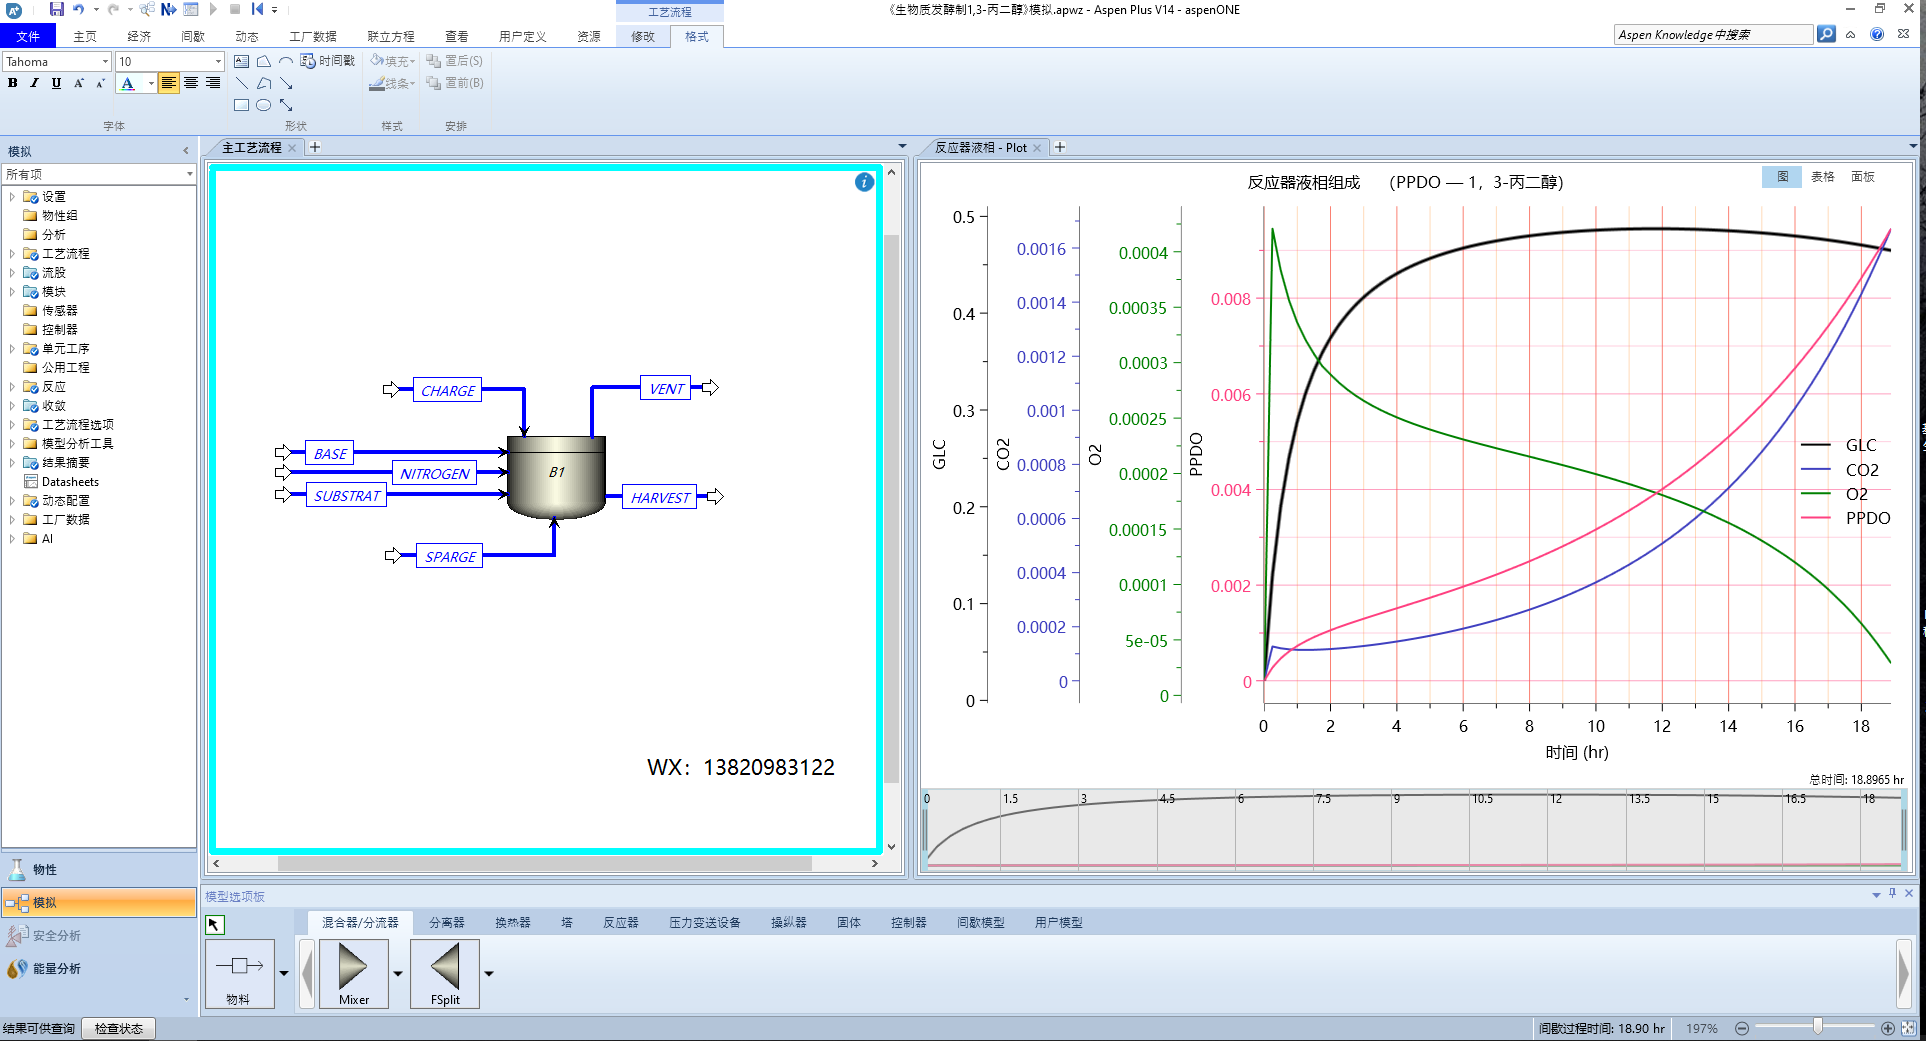Open the 主页 ribbon tab

click(85, 36)
